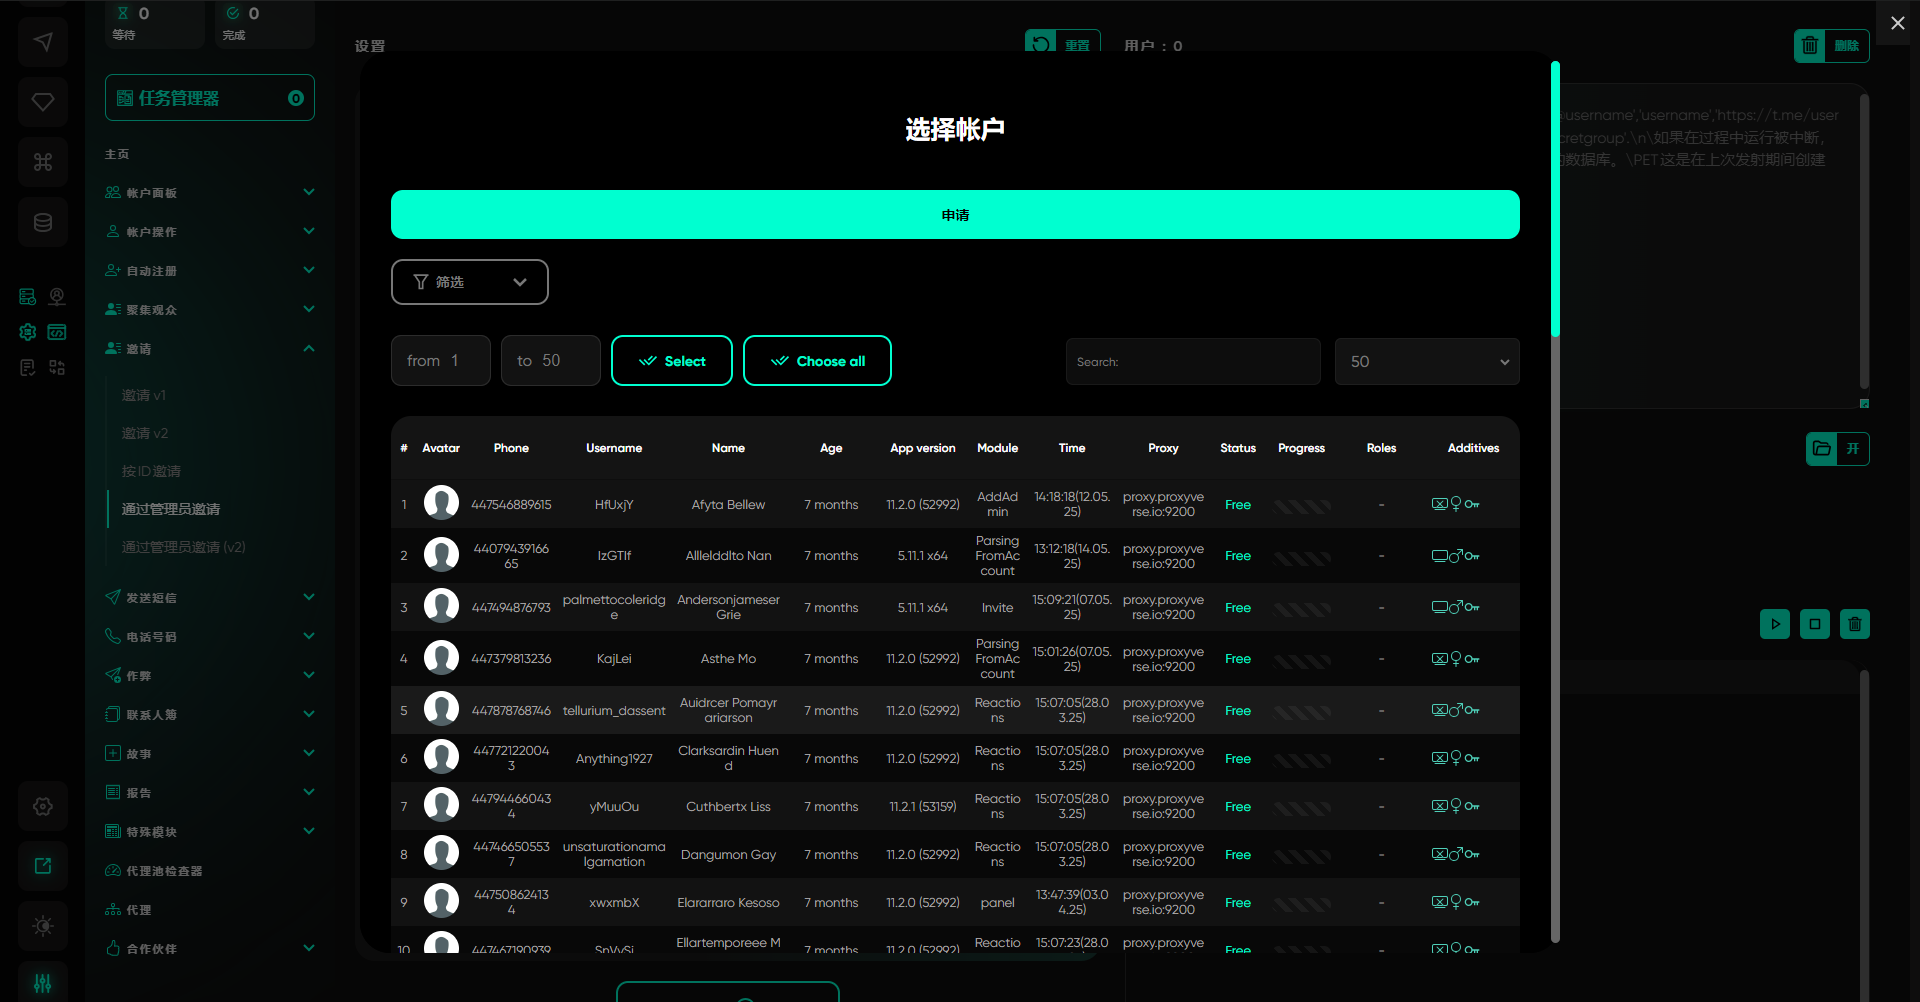Click the modal's vertical scrollbar thumb
1920x1002 pixels.
point(1555,200)
